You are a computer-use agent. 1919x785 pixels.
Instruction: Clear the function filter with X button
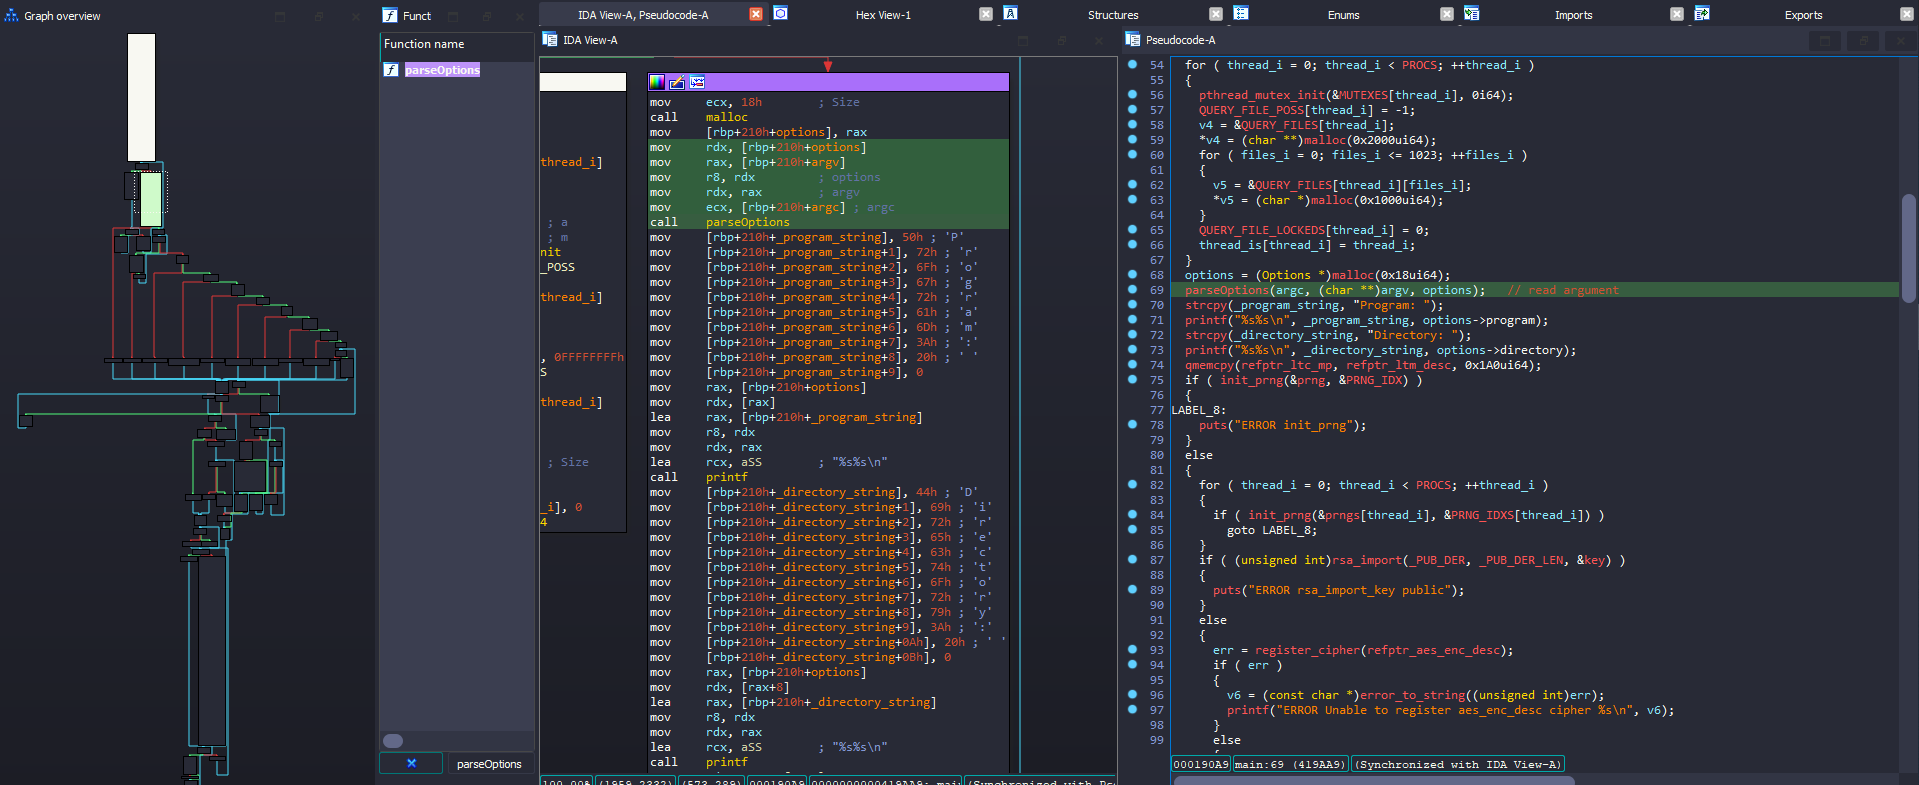point(411,763)
